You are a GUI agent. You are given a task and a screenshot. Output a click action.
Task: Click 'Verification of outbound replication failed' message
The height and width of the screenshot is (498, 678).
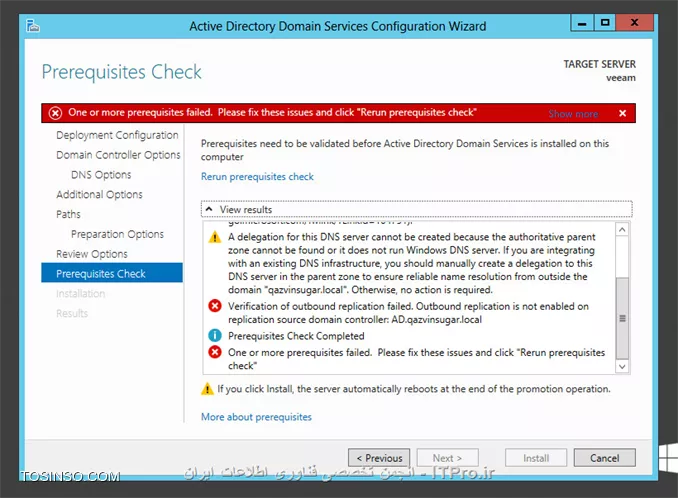point(408,313)
